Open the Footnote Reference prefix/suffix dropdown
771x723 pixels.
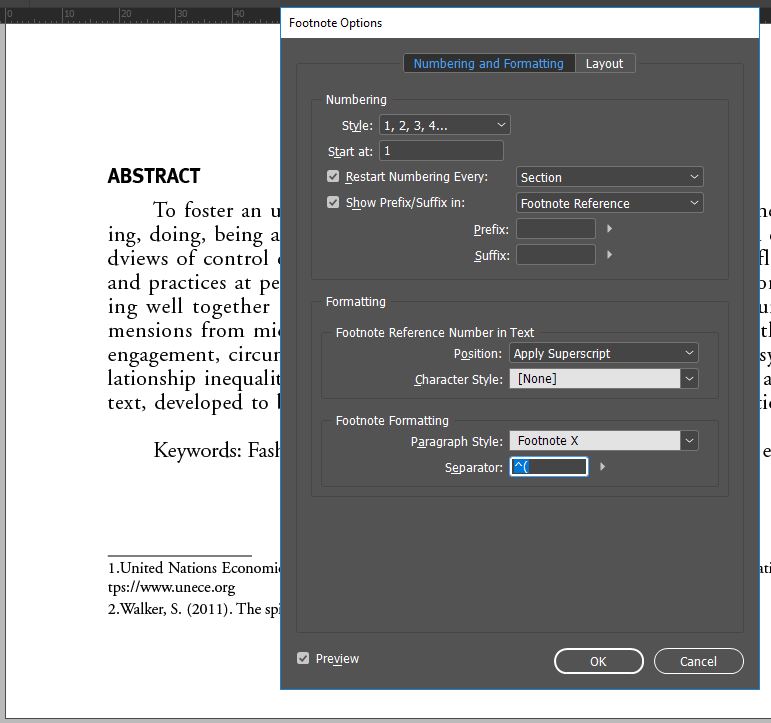click(x=609, y=203)
